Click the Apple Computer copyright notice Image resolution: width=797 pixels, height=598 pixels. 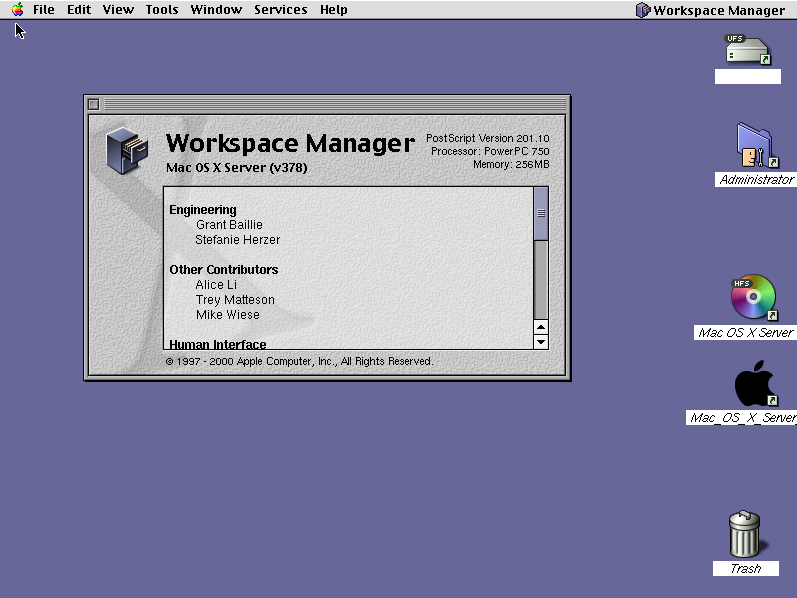click(299, 361)
